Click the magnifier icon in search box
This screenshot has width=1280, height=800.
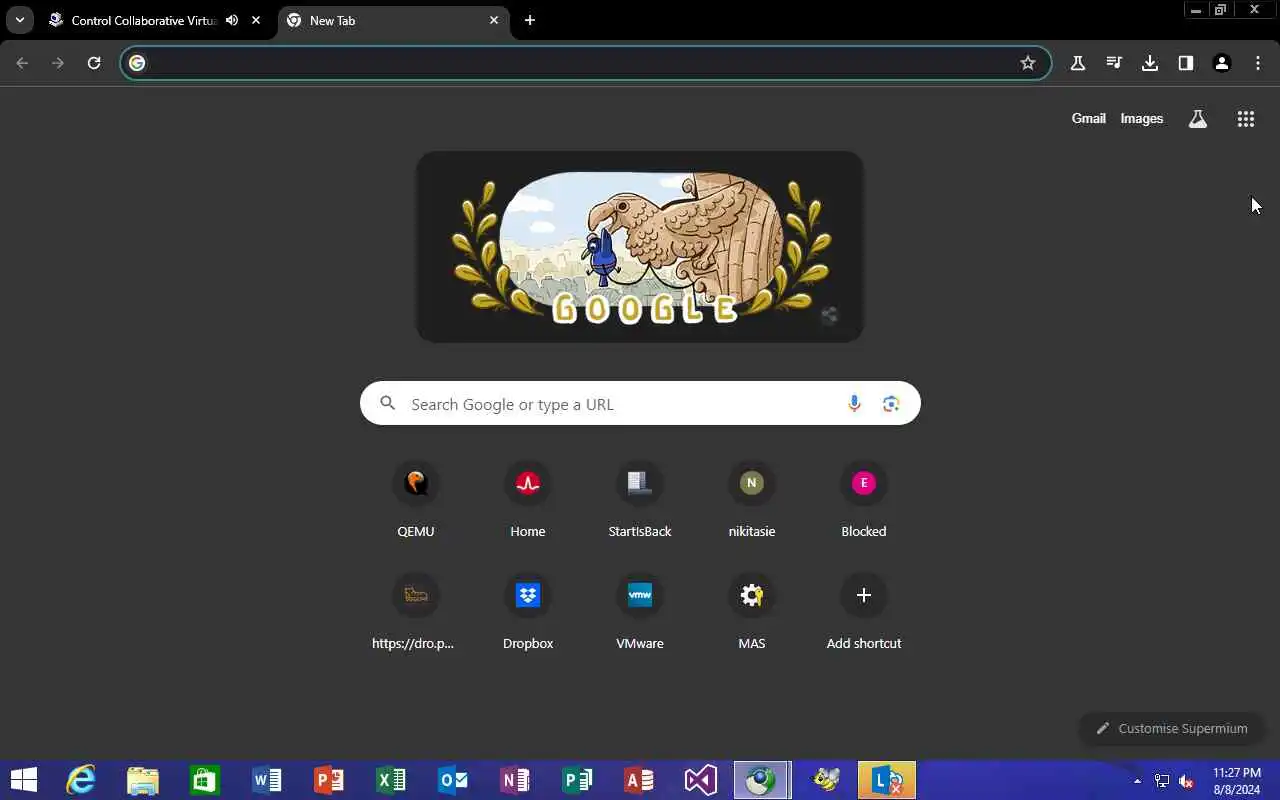click(x=388, y=403)
